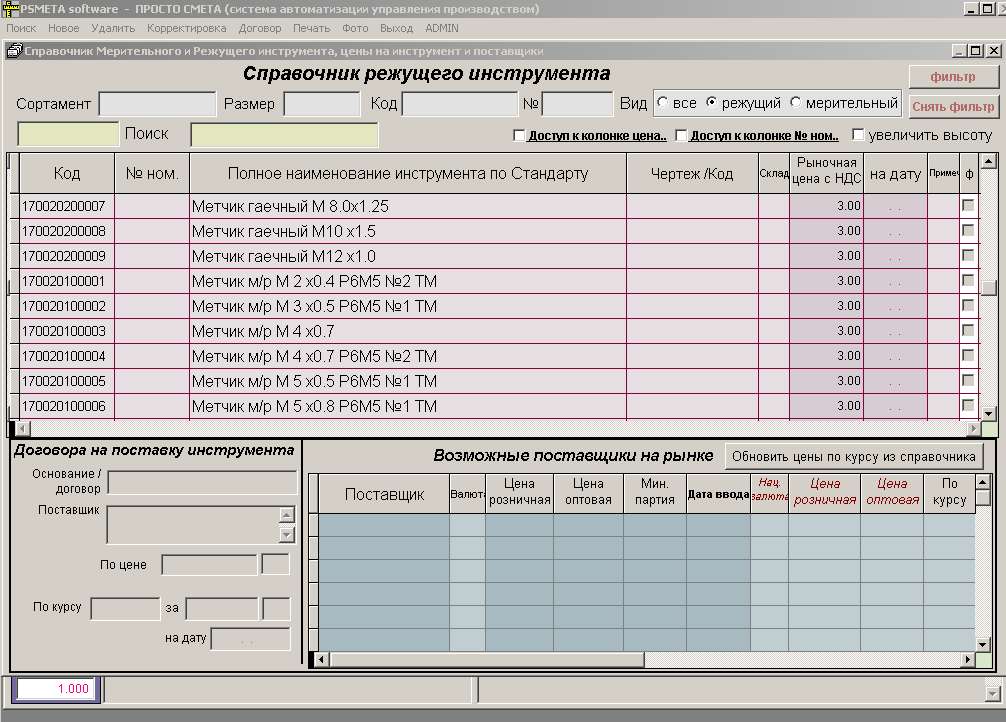Click the up arrow in Поставщик field
Viewport: 1006px width, 722px height.
(x=287, y=515)
